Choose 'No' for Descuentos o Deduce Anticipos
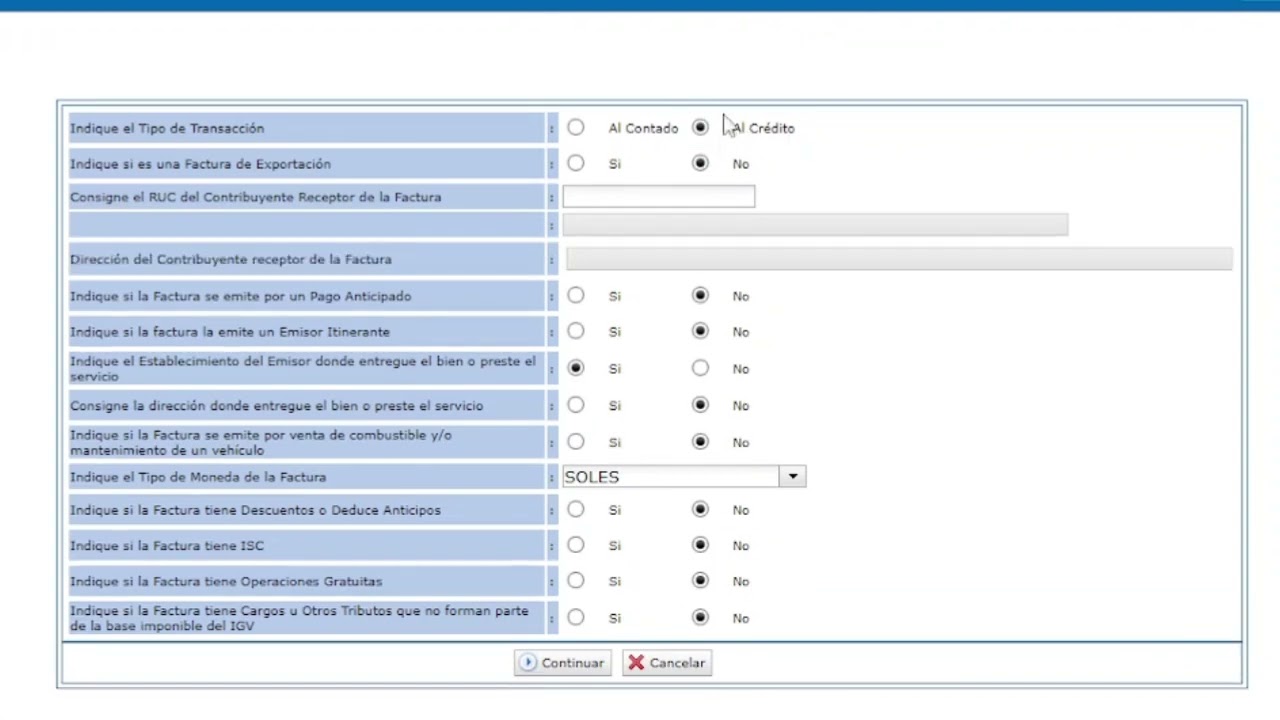Image resolution: width=1280 pixels, height=720 pixels. [700, 509]
